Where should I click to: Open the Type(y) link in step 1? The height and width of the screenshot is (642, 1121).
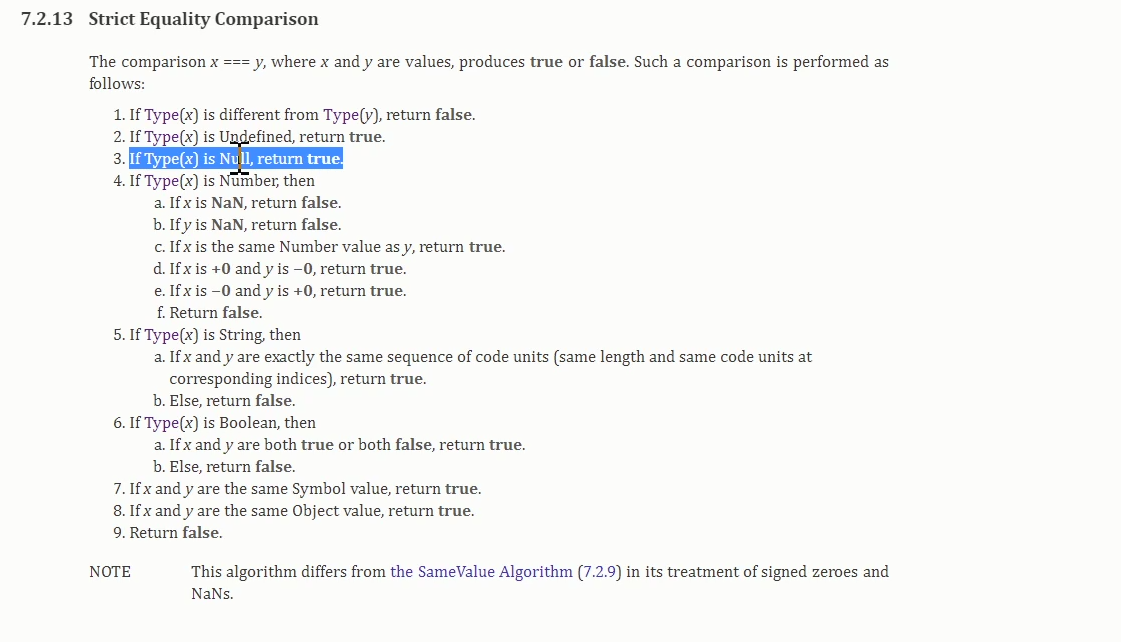tap(350, 115)
